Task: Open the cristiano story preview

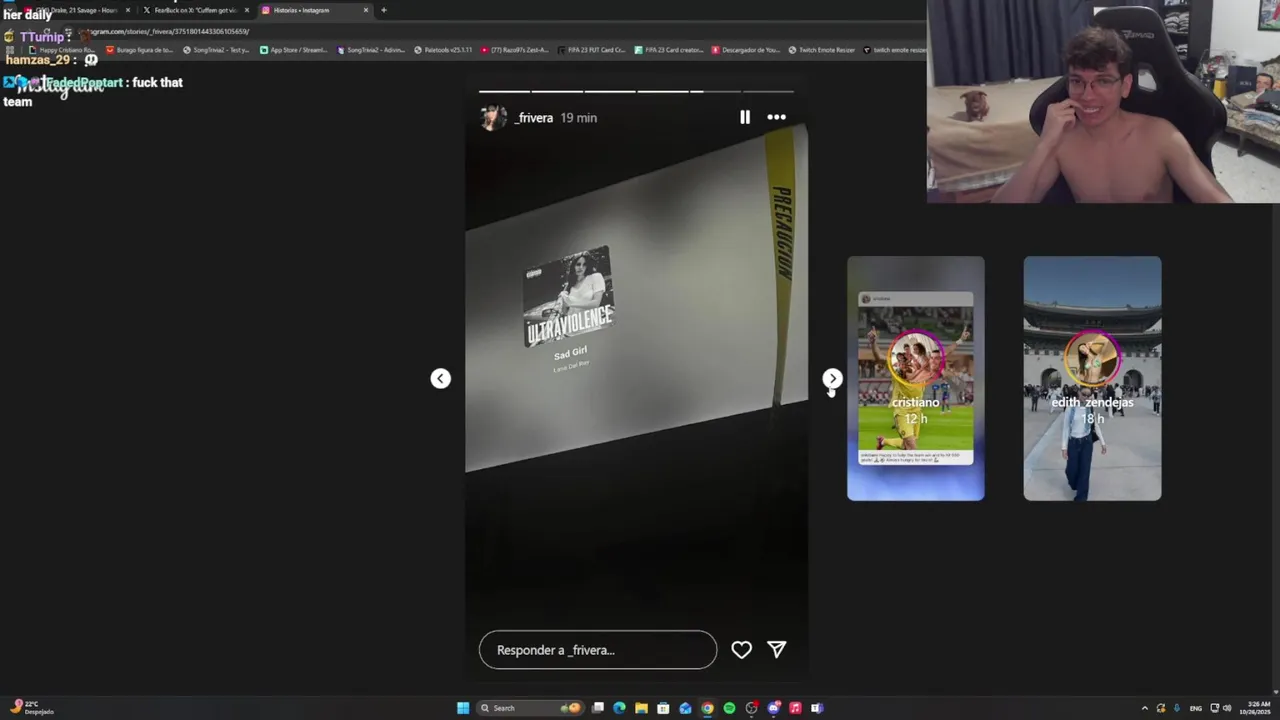Action: point(916,378)
